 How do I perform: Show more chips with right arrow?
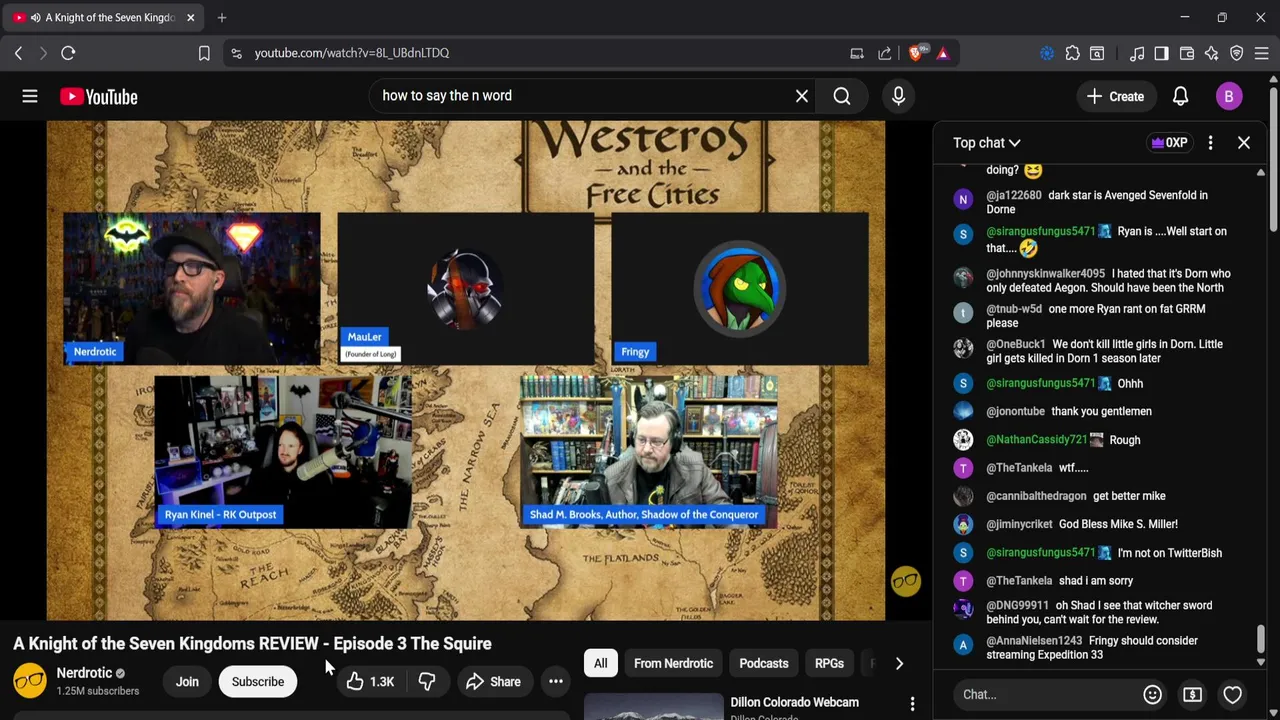point(899,663)
